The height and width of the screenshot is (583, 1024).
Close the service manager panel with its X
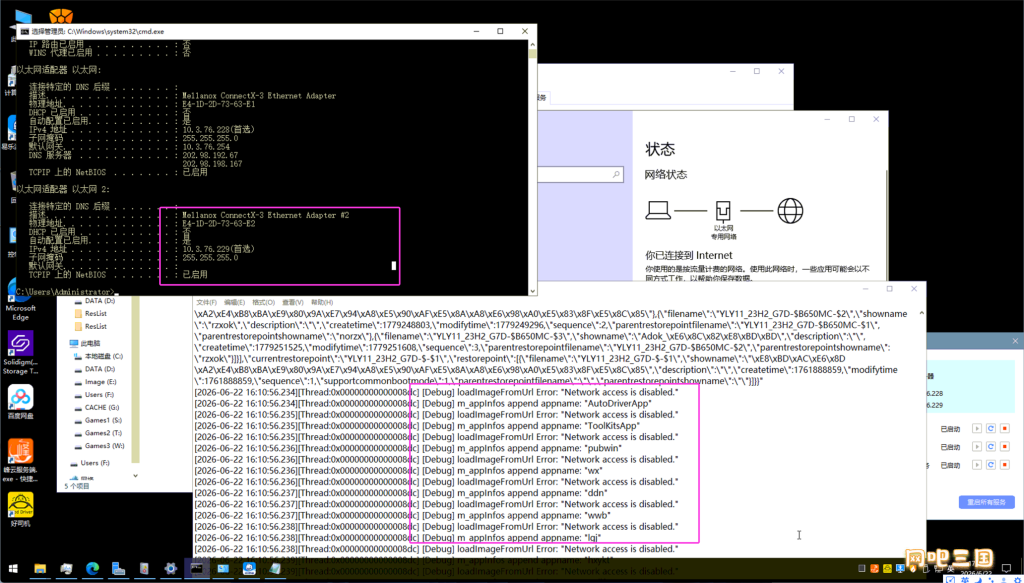tap(1014, 341)
